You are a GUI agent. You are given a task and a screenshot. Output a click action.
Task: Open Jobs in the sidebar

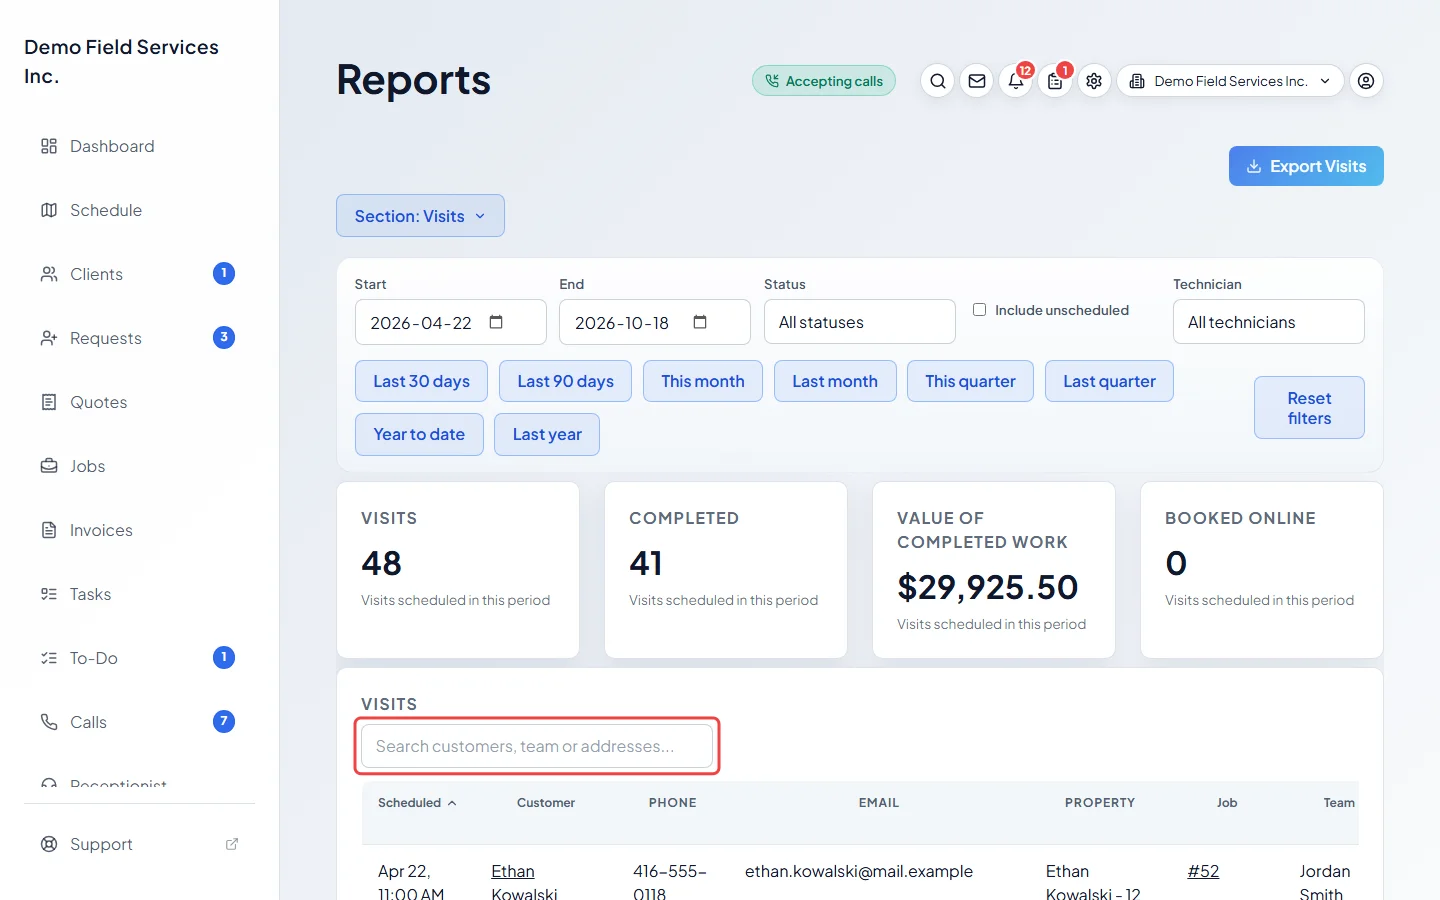(x=87, y=466)
